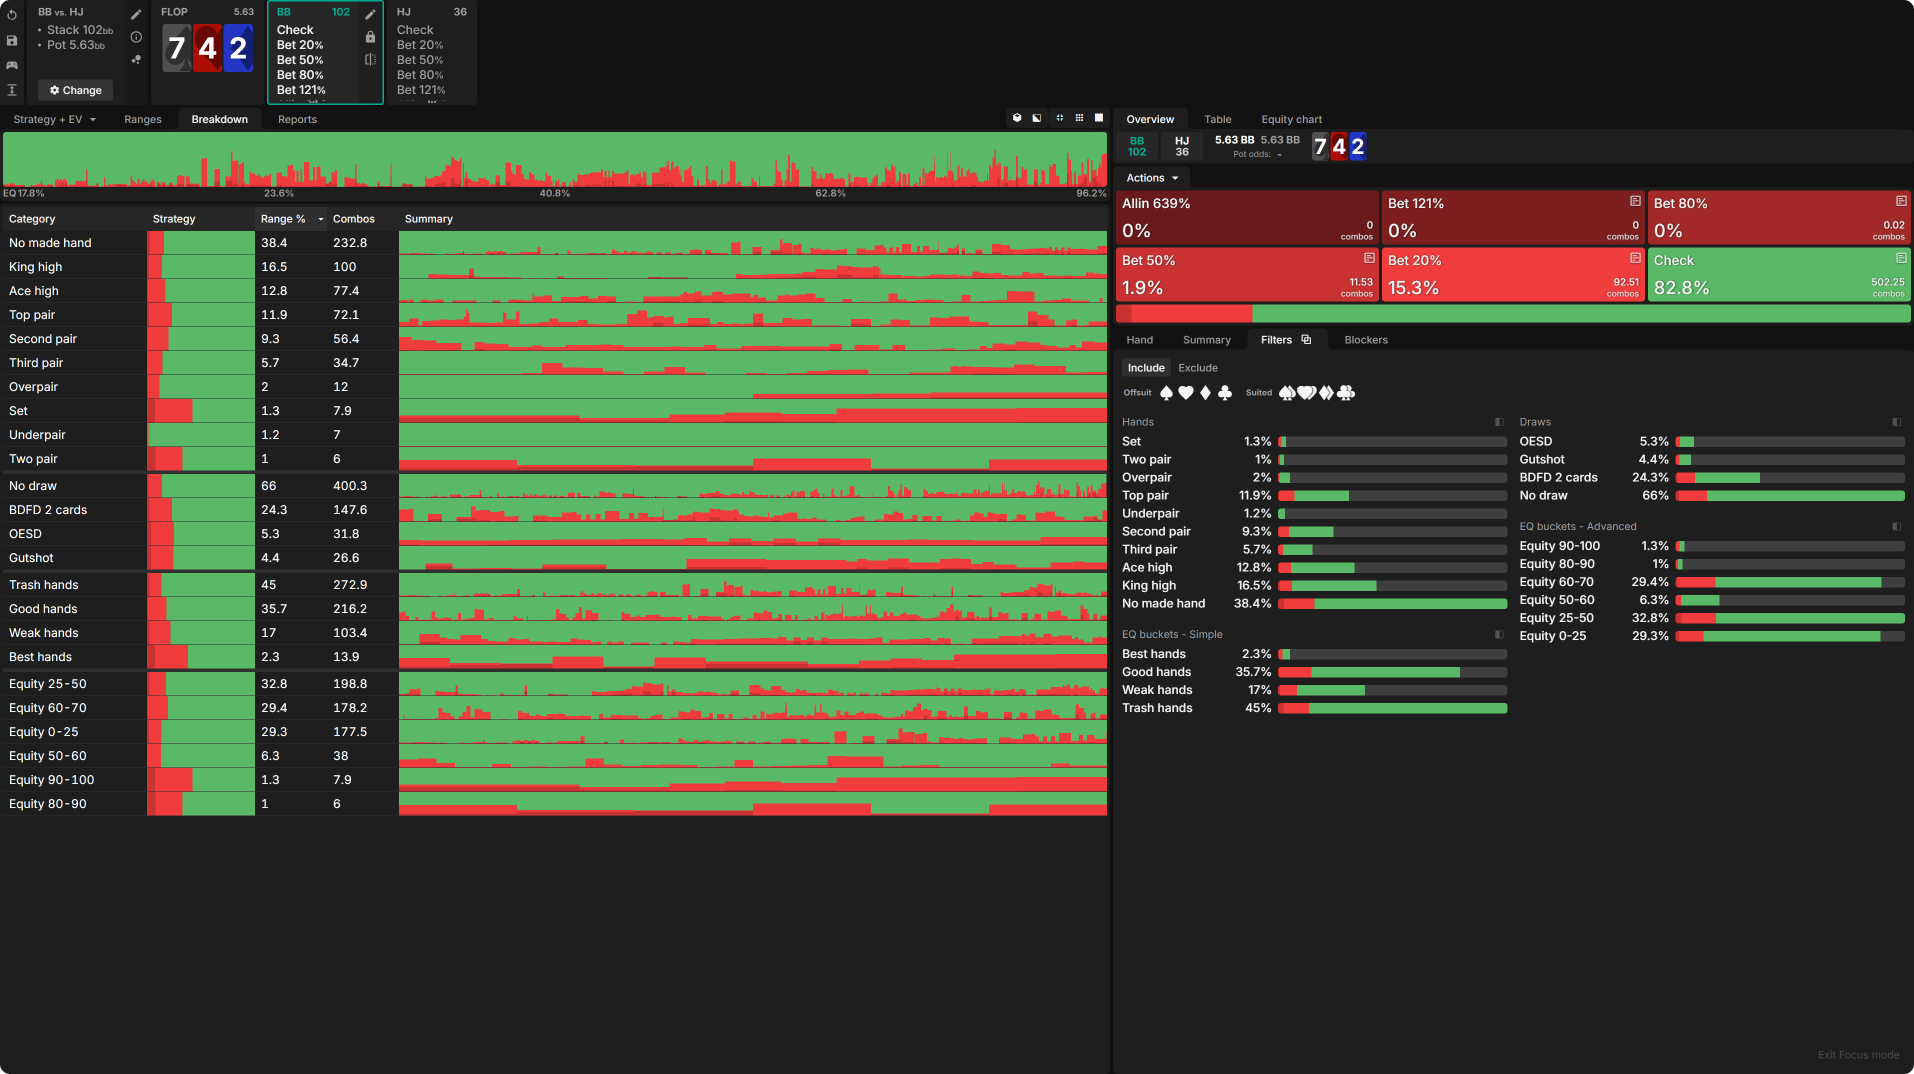Select the Check action card
Viewport: 1914px width, 1074px height.
[1779, 274]
